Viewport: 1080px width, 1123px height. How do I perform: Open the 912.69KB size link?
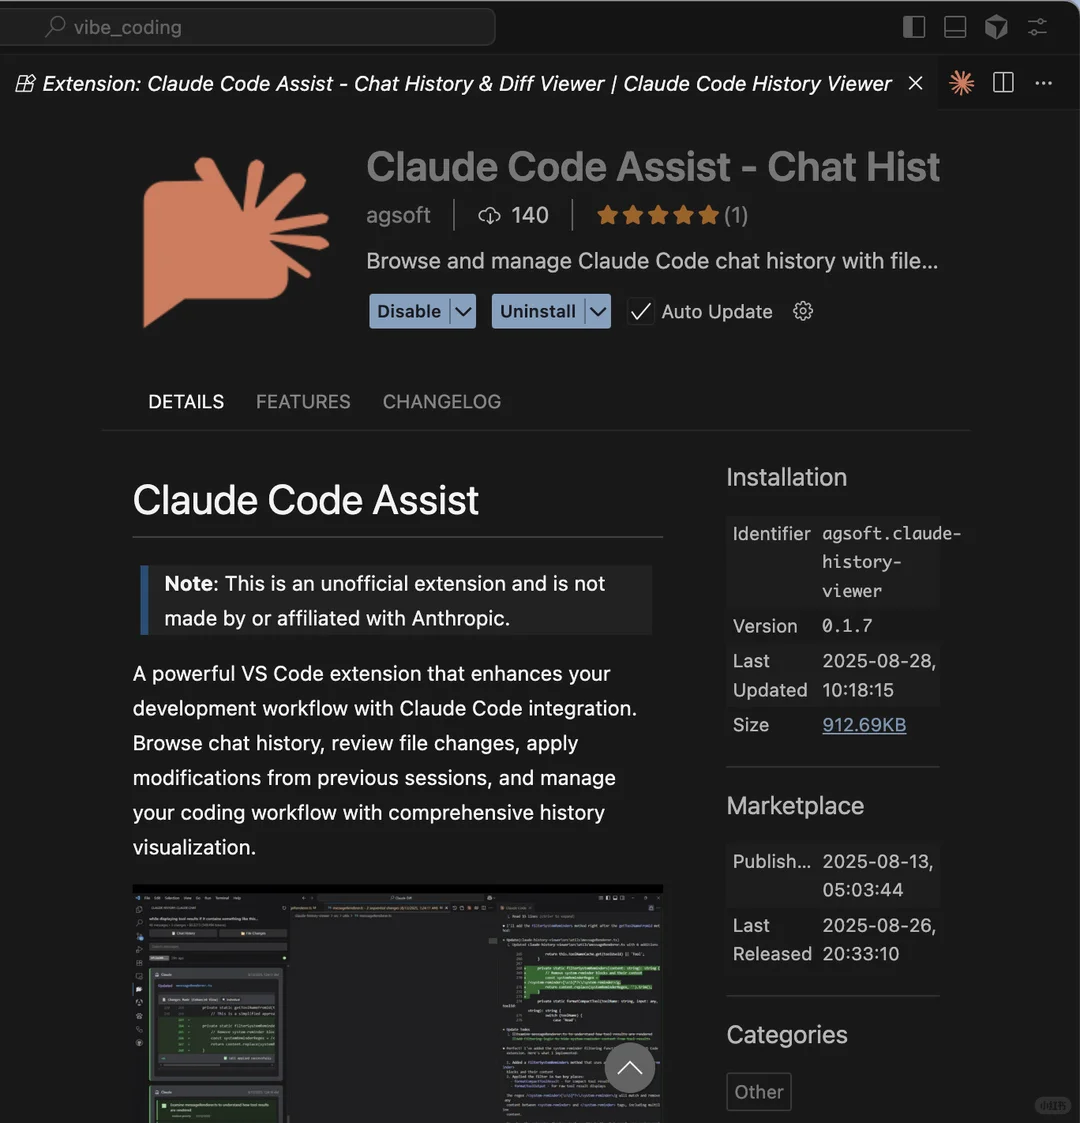pos(864,725)
